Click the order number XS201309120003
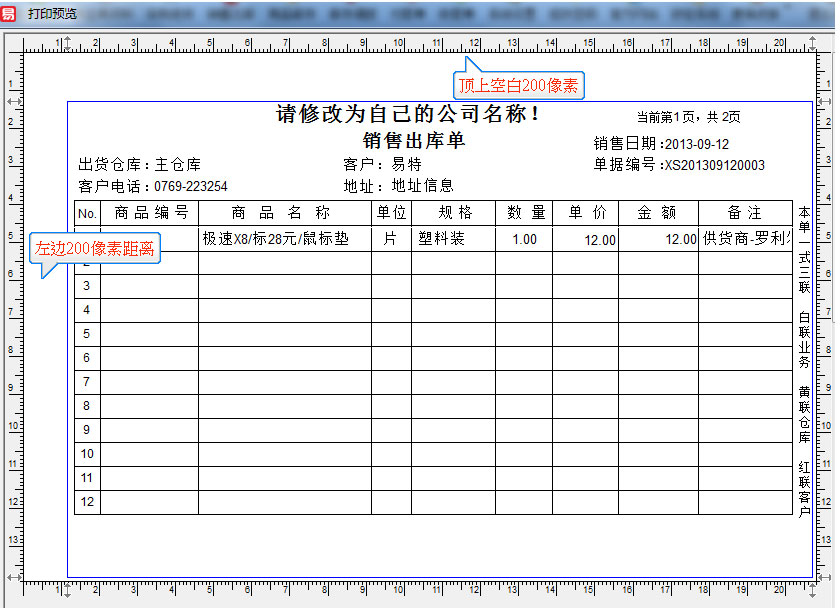 pos(715,165)
